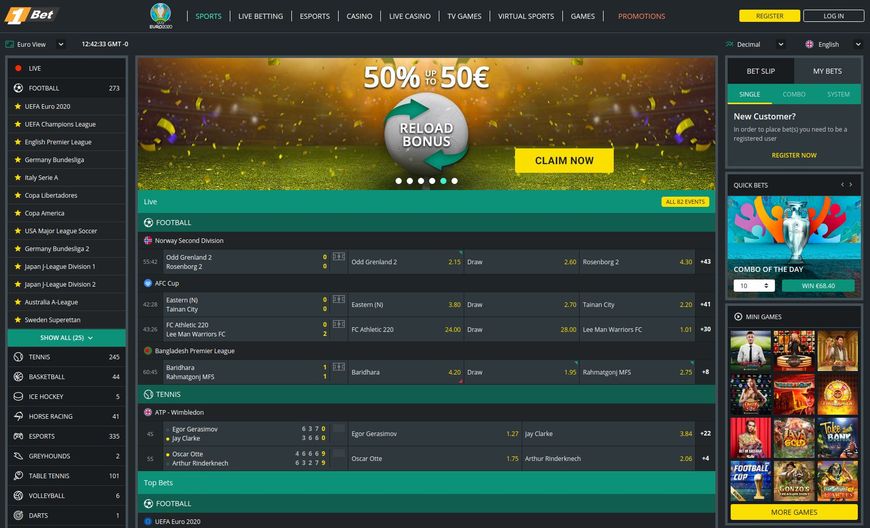
Task: Open the Football Cup mini game thumbnail
Action: pos(751,481)
